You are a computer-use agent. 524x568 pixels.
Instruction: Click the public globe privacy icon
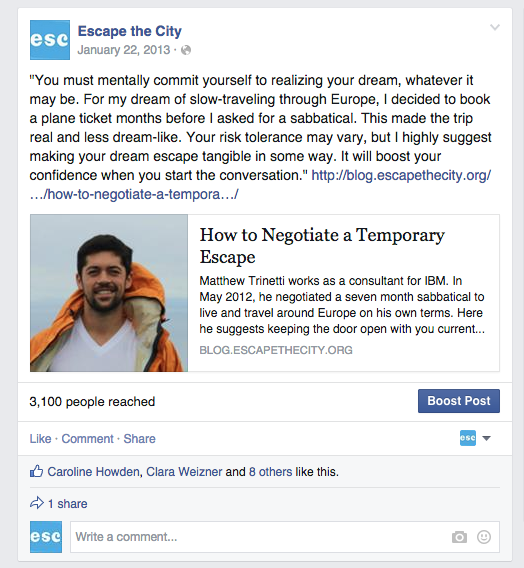coord(186,50)
